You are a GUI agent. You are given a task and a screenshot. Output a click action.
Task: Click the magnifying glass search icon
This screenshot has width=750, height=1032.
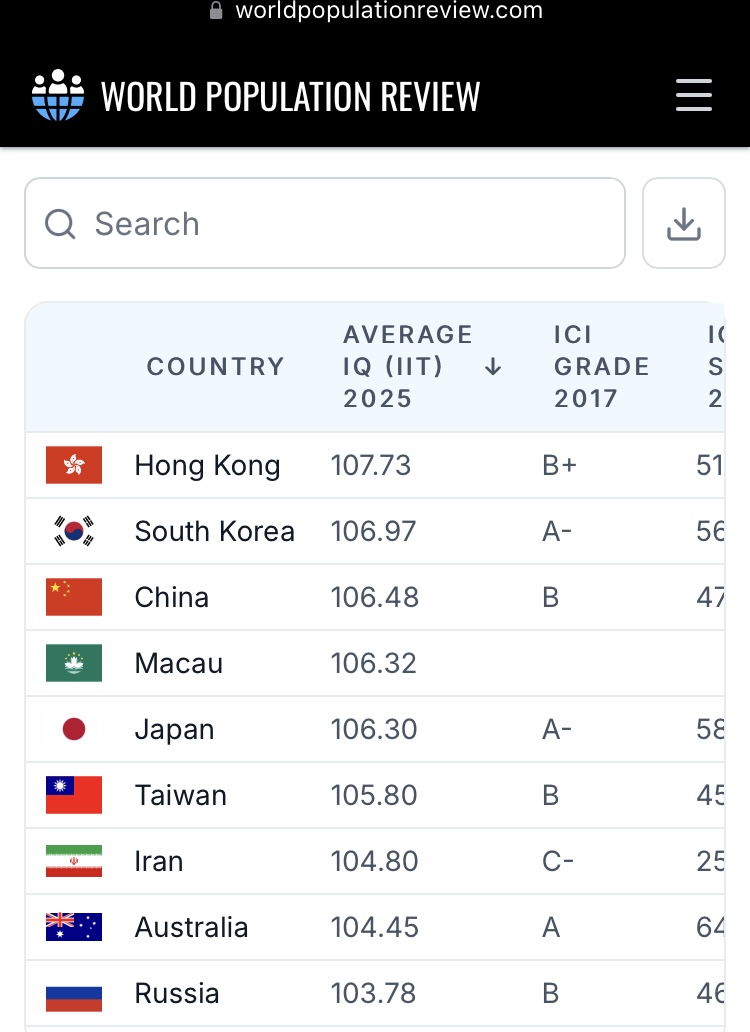click(x=61, y=224)
